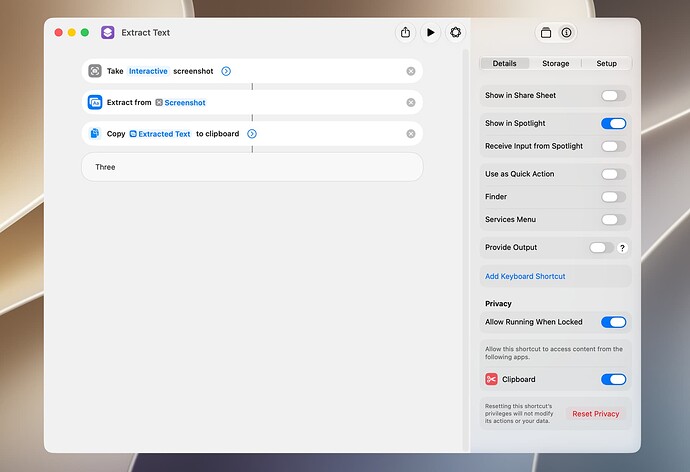Toggle the Finder switch
This screenshot has height=472, width=690.
pos(613,197)
